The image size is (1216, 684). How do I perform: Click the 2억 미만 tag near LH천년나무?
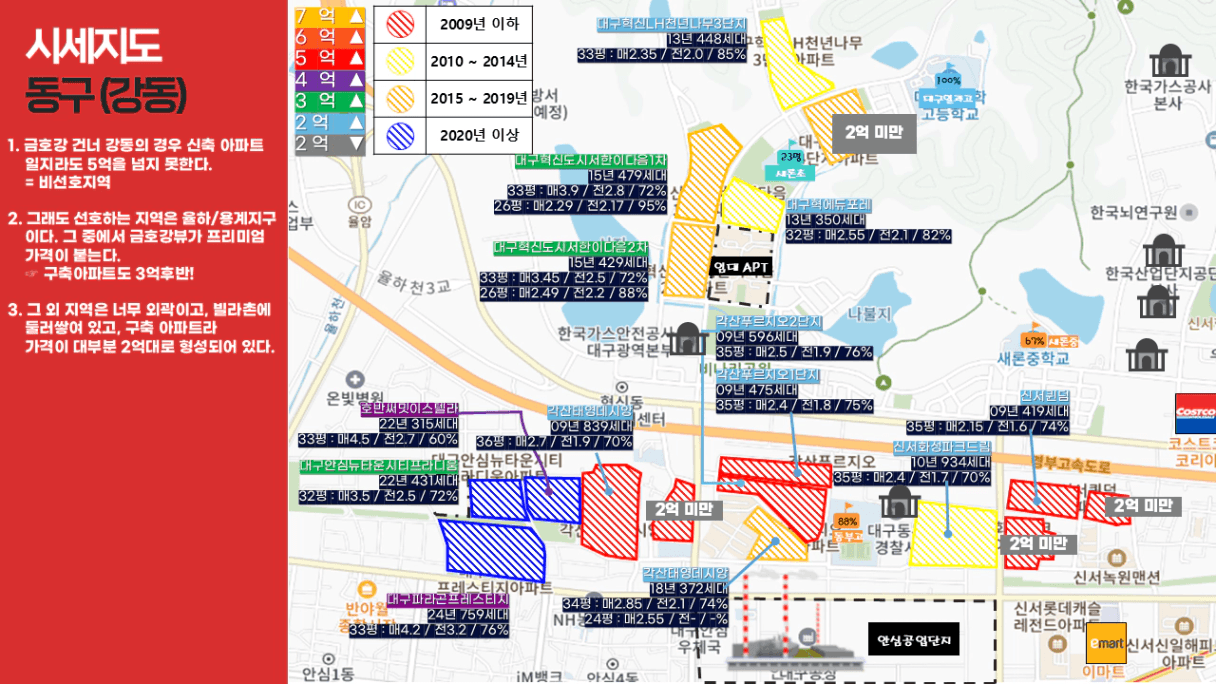pos(874,132)
